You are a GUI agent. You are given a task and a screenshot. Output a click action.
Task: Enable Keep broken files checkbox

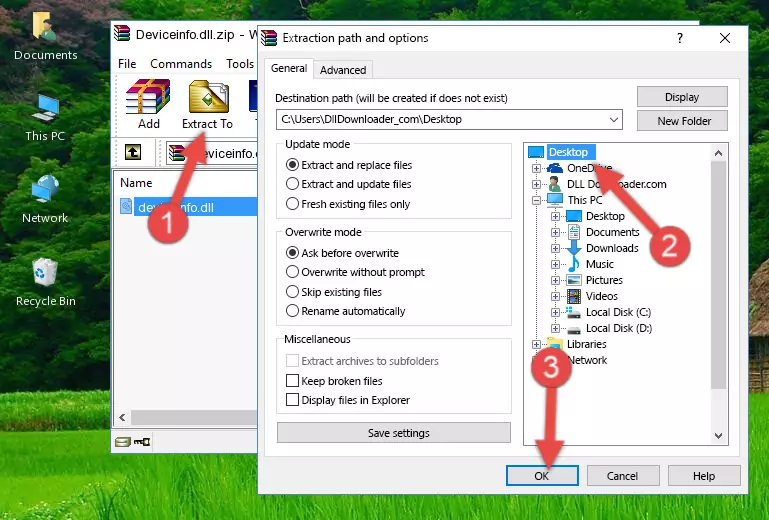292,381
